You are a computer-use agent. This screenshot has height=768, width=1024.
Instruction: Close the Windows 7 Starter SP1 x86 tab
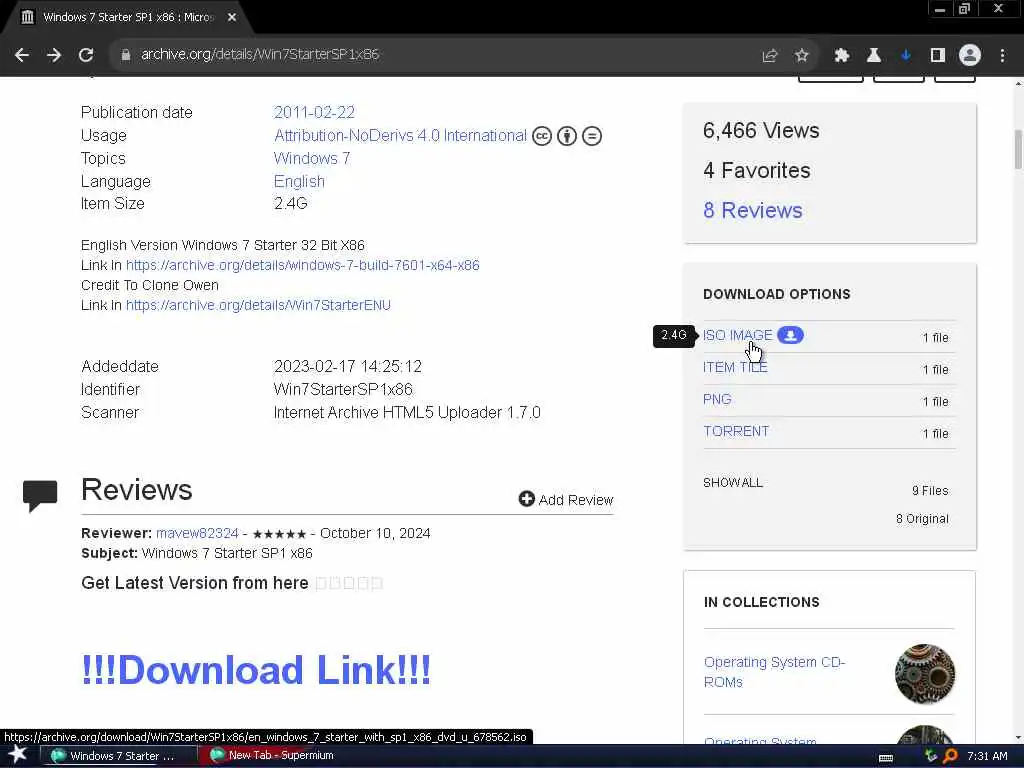232,18
